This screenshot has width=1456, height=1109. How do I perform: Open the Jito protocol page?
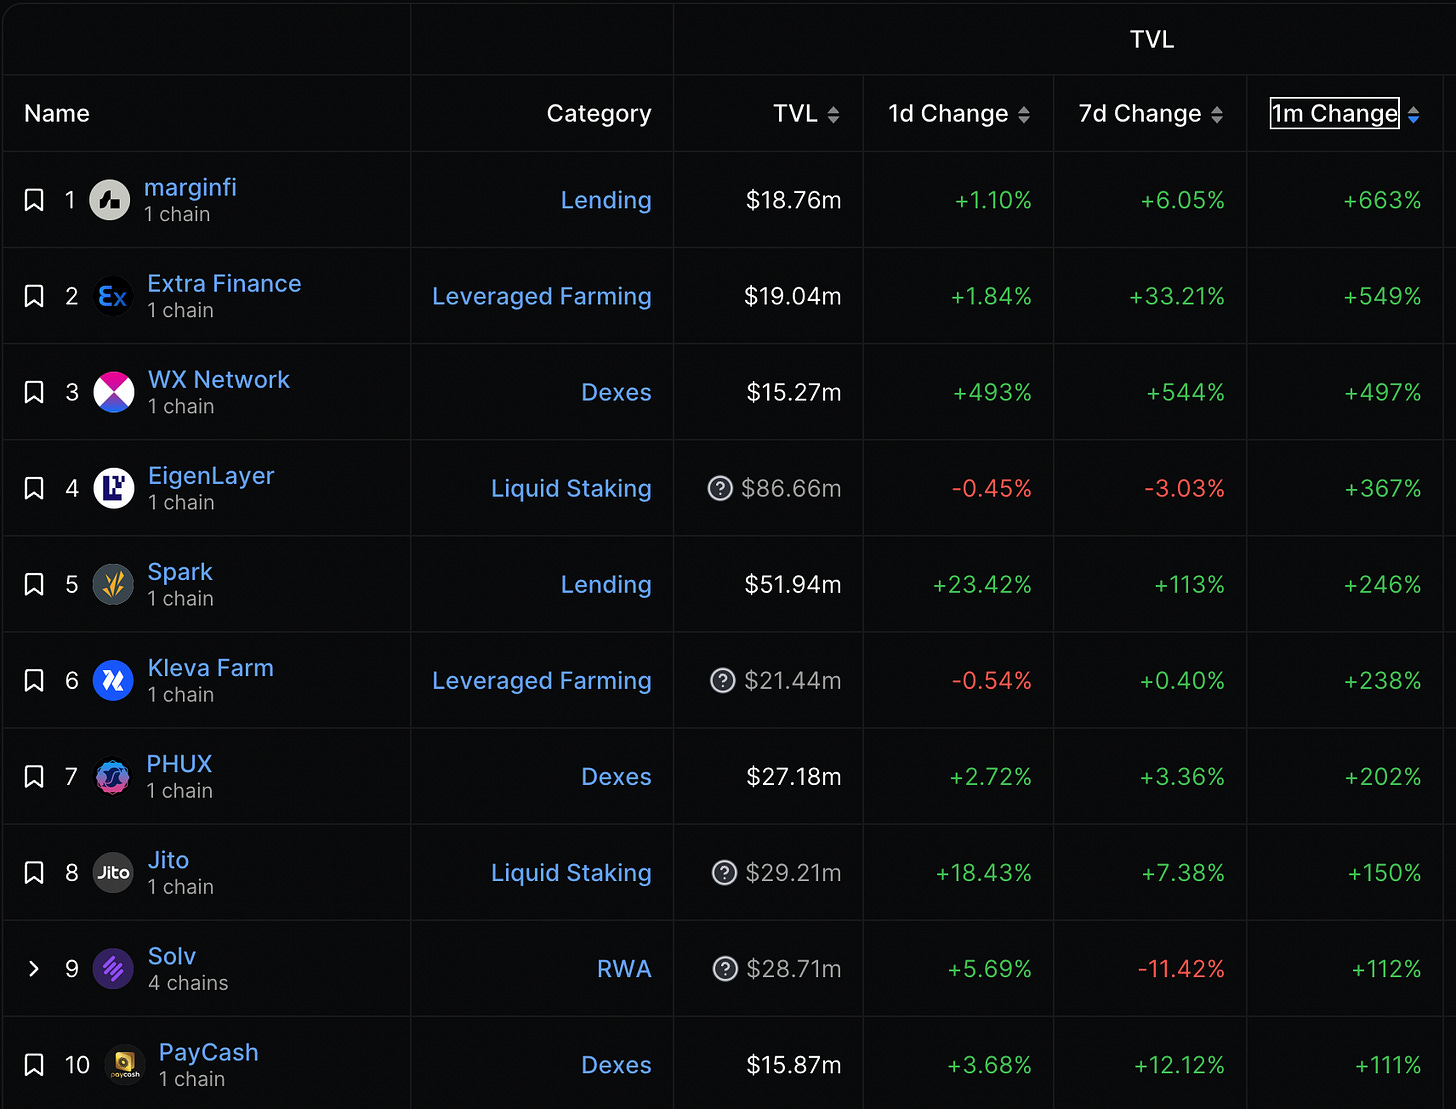coord(168,859)
